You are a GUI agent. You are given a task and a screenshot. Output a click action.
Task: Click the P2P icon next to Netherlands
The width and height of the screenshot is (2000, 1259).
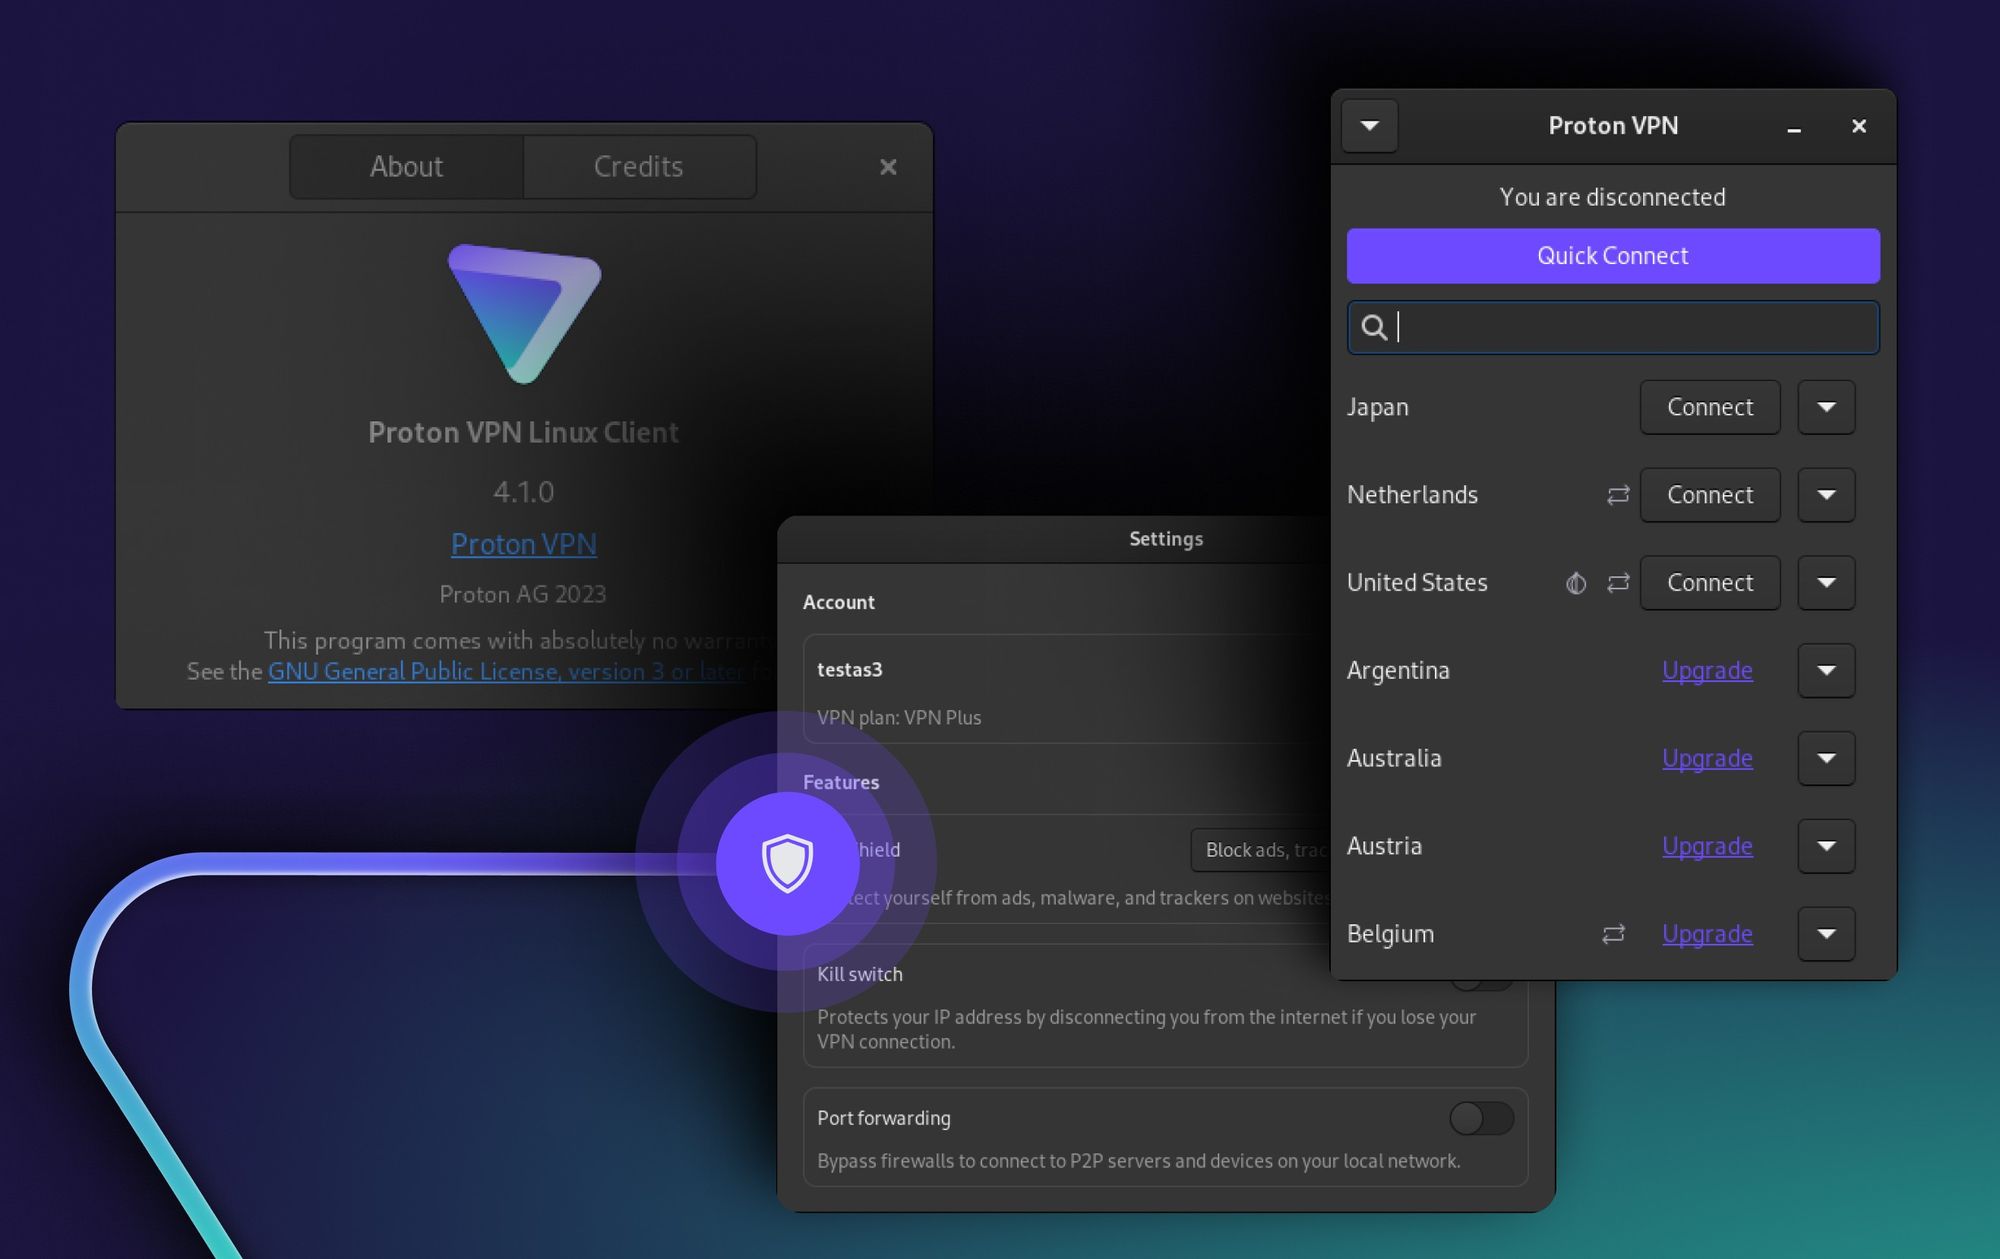pyautogui.click(x=1617, y=495)
